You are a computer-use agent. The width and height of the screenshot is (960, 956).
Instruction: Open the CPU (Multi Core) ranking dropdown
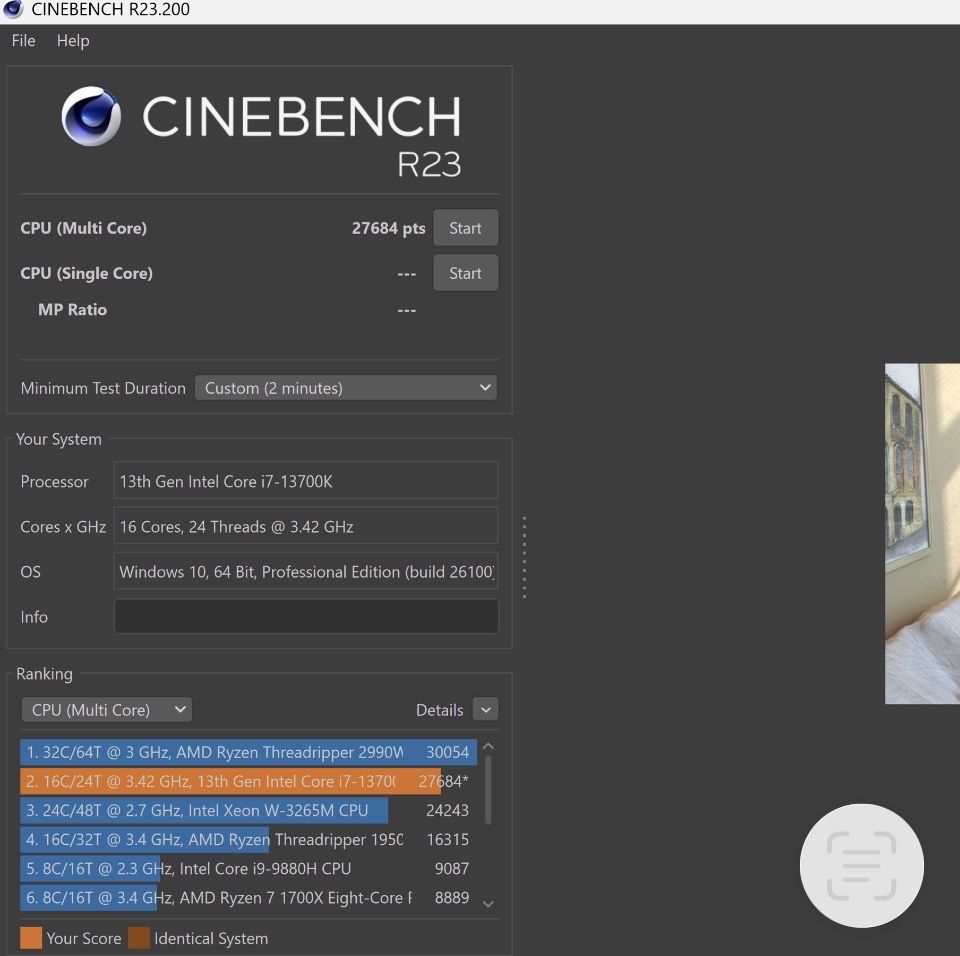106,710
